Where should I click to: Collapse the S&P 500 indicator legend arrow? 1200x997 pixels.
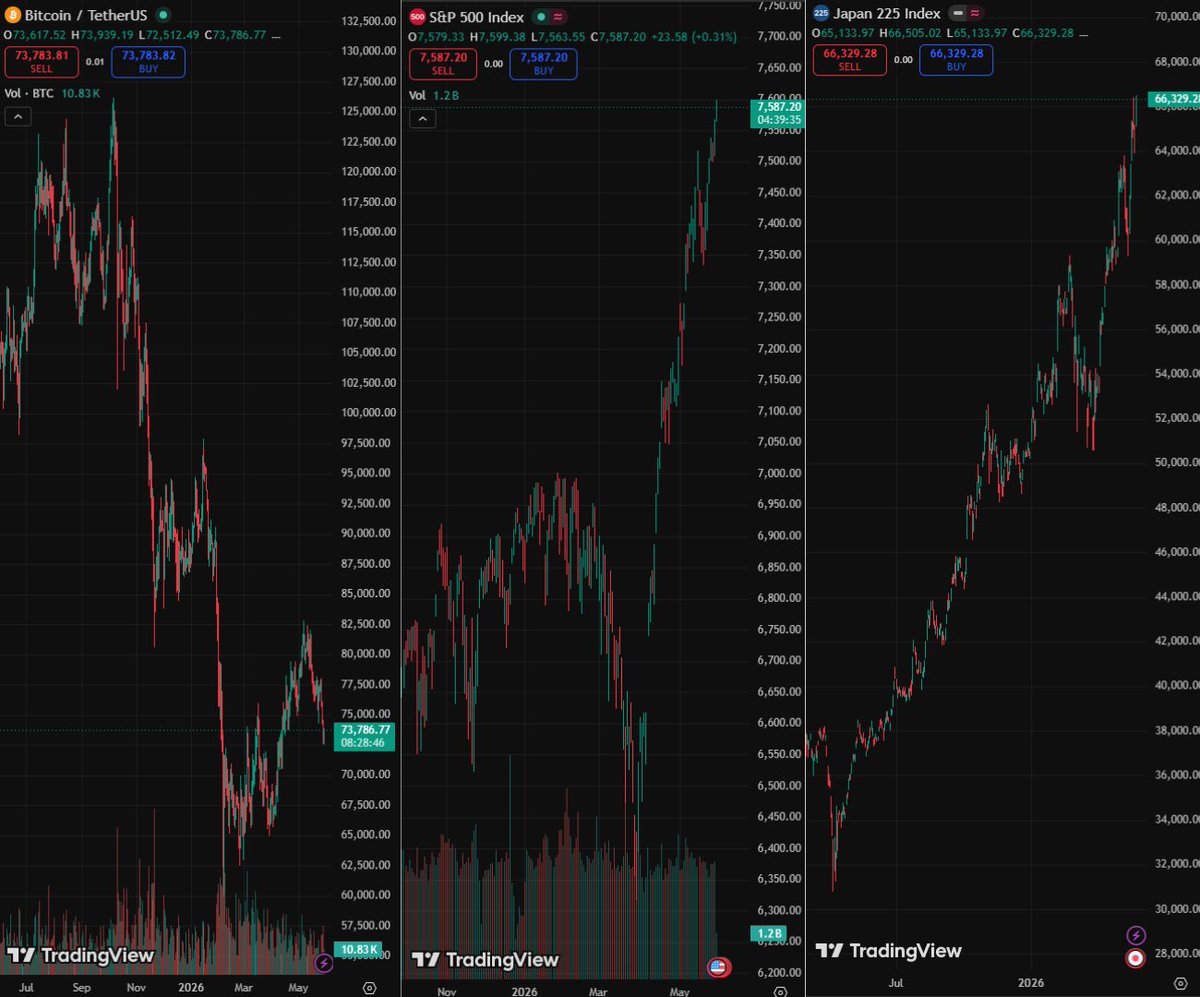point(422,119)
